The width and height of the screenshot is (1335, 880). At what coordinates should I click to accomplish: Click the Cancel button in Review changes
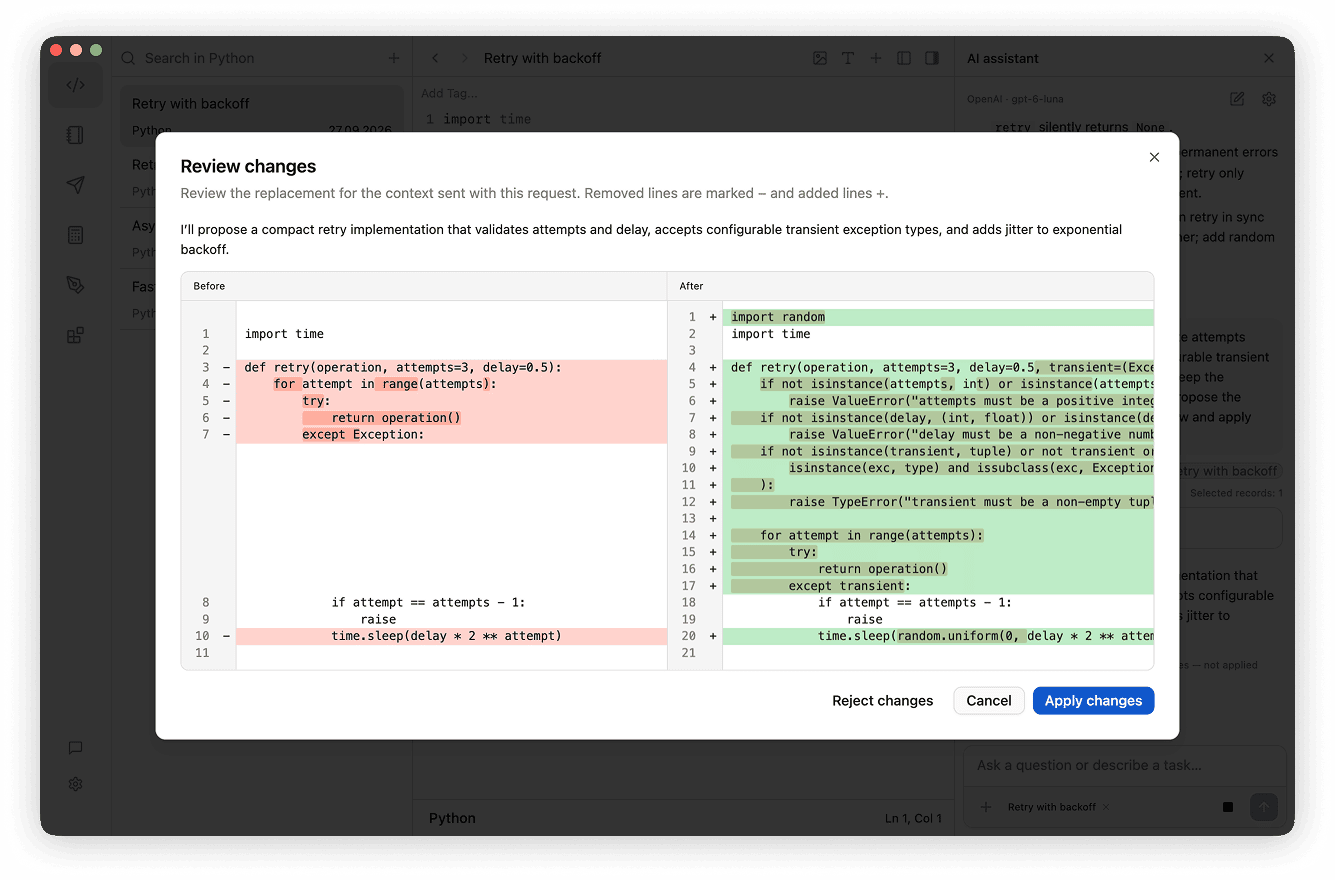(989, 701)
